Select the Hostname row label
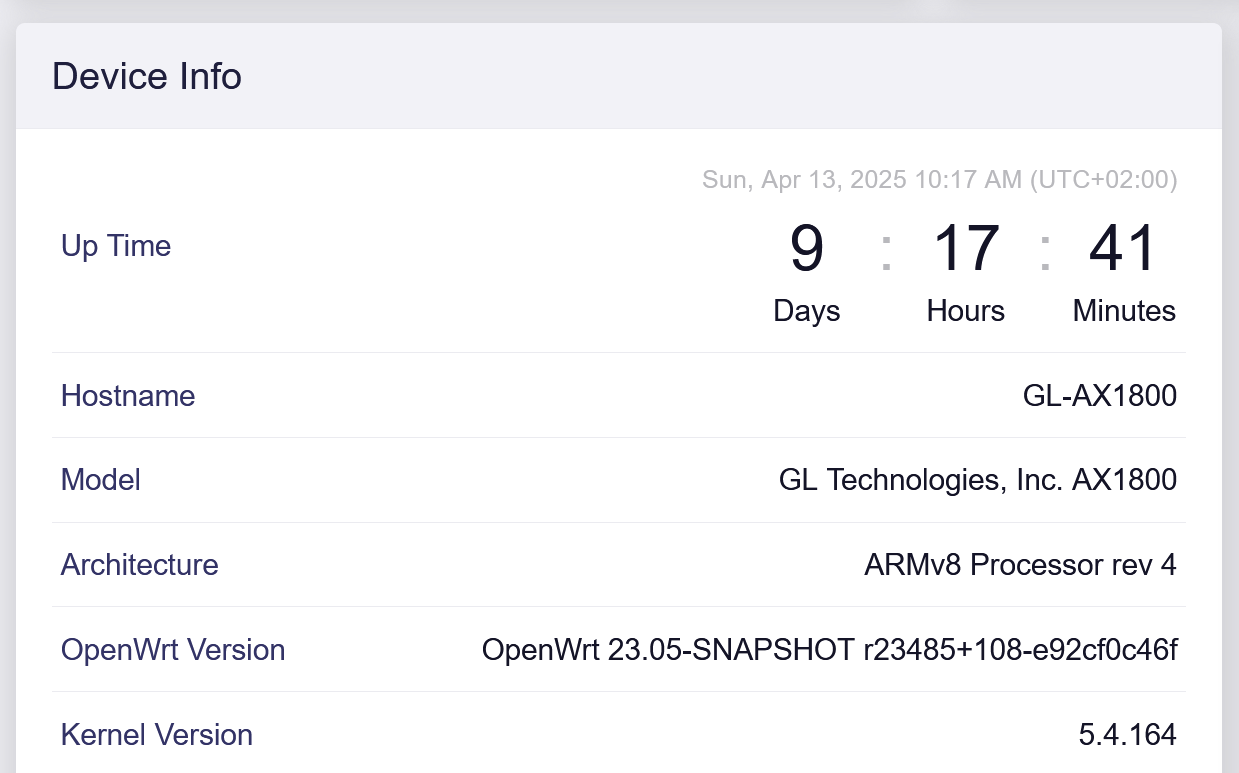The width and height of the screenshot is (1239, 773). 128,396
